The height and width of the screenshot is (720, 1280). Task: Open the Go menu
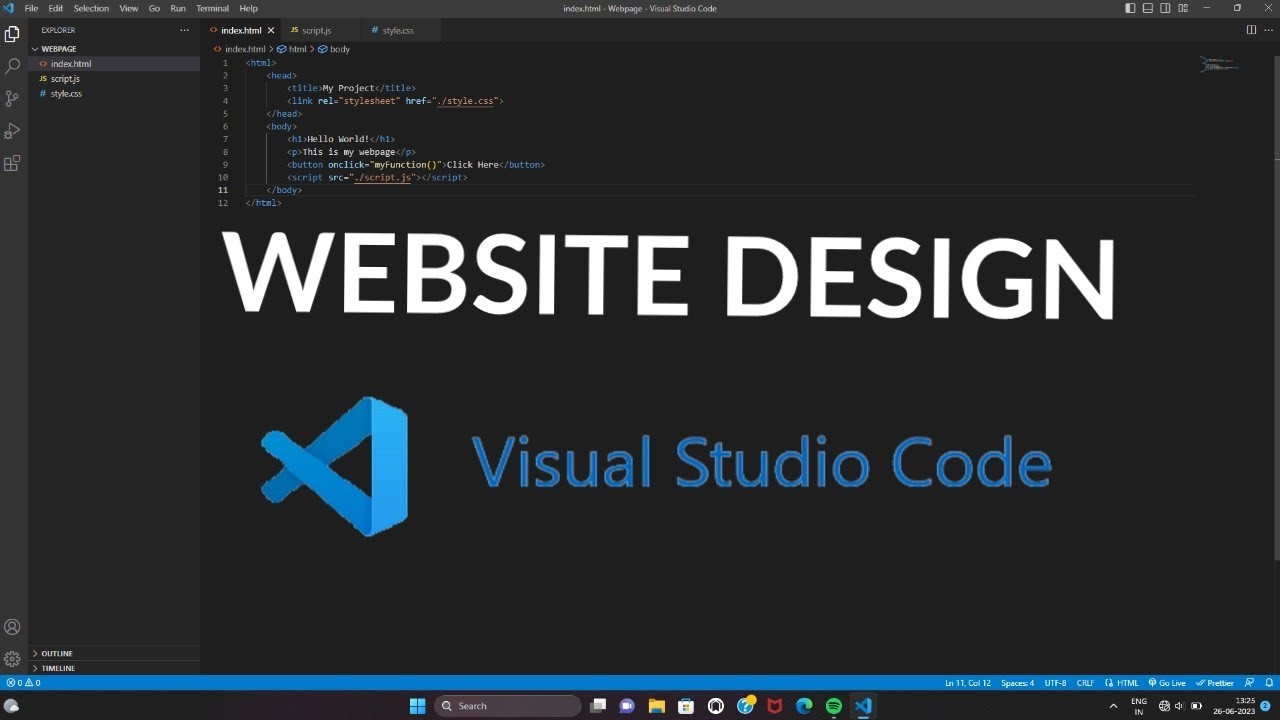154,8
